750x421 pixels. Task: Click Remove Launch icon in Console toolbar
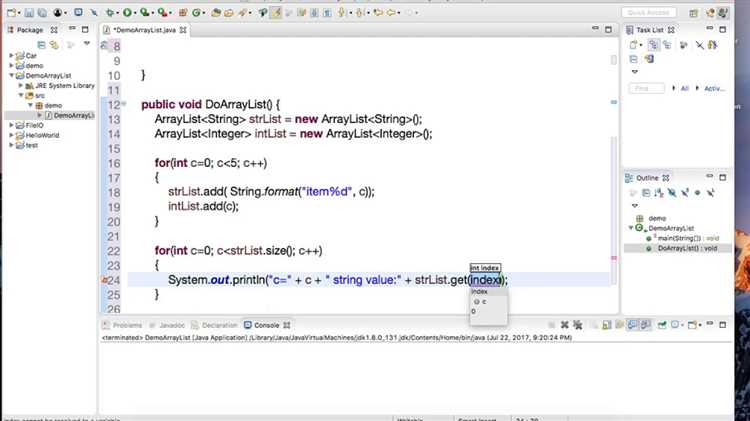pos(564,325)
